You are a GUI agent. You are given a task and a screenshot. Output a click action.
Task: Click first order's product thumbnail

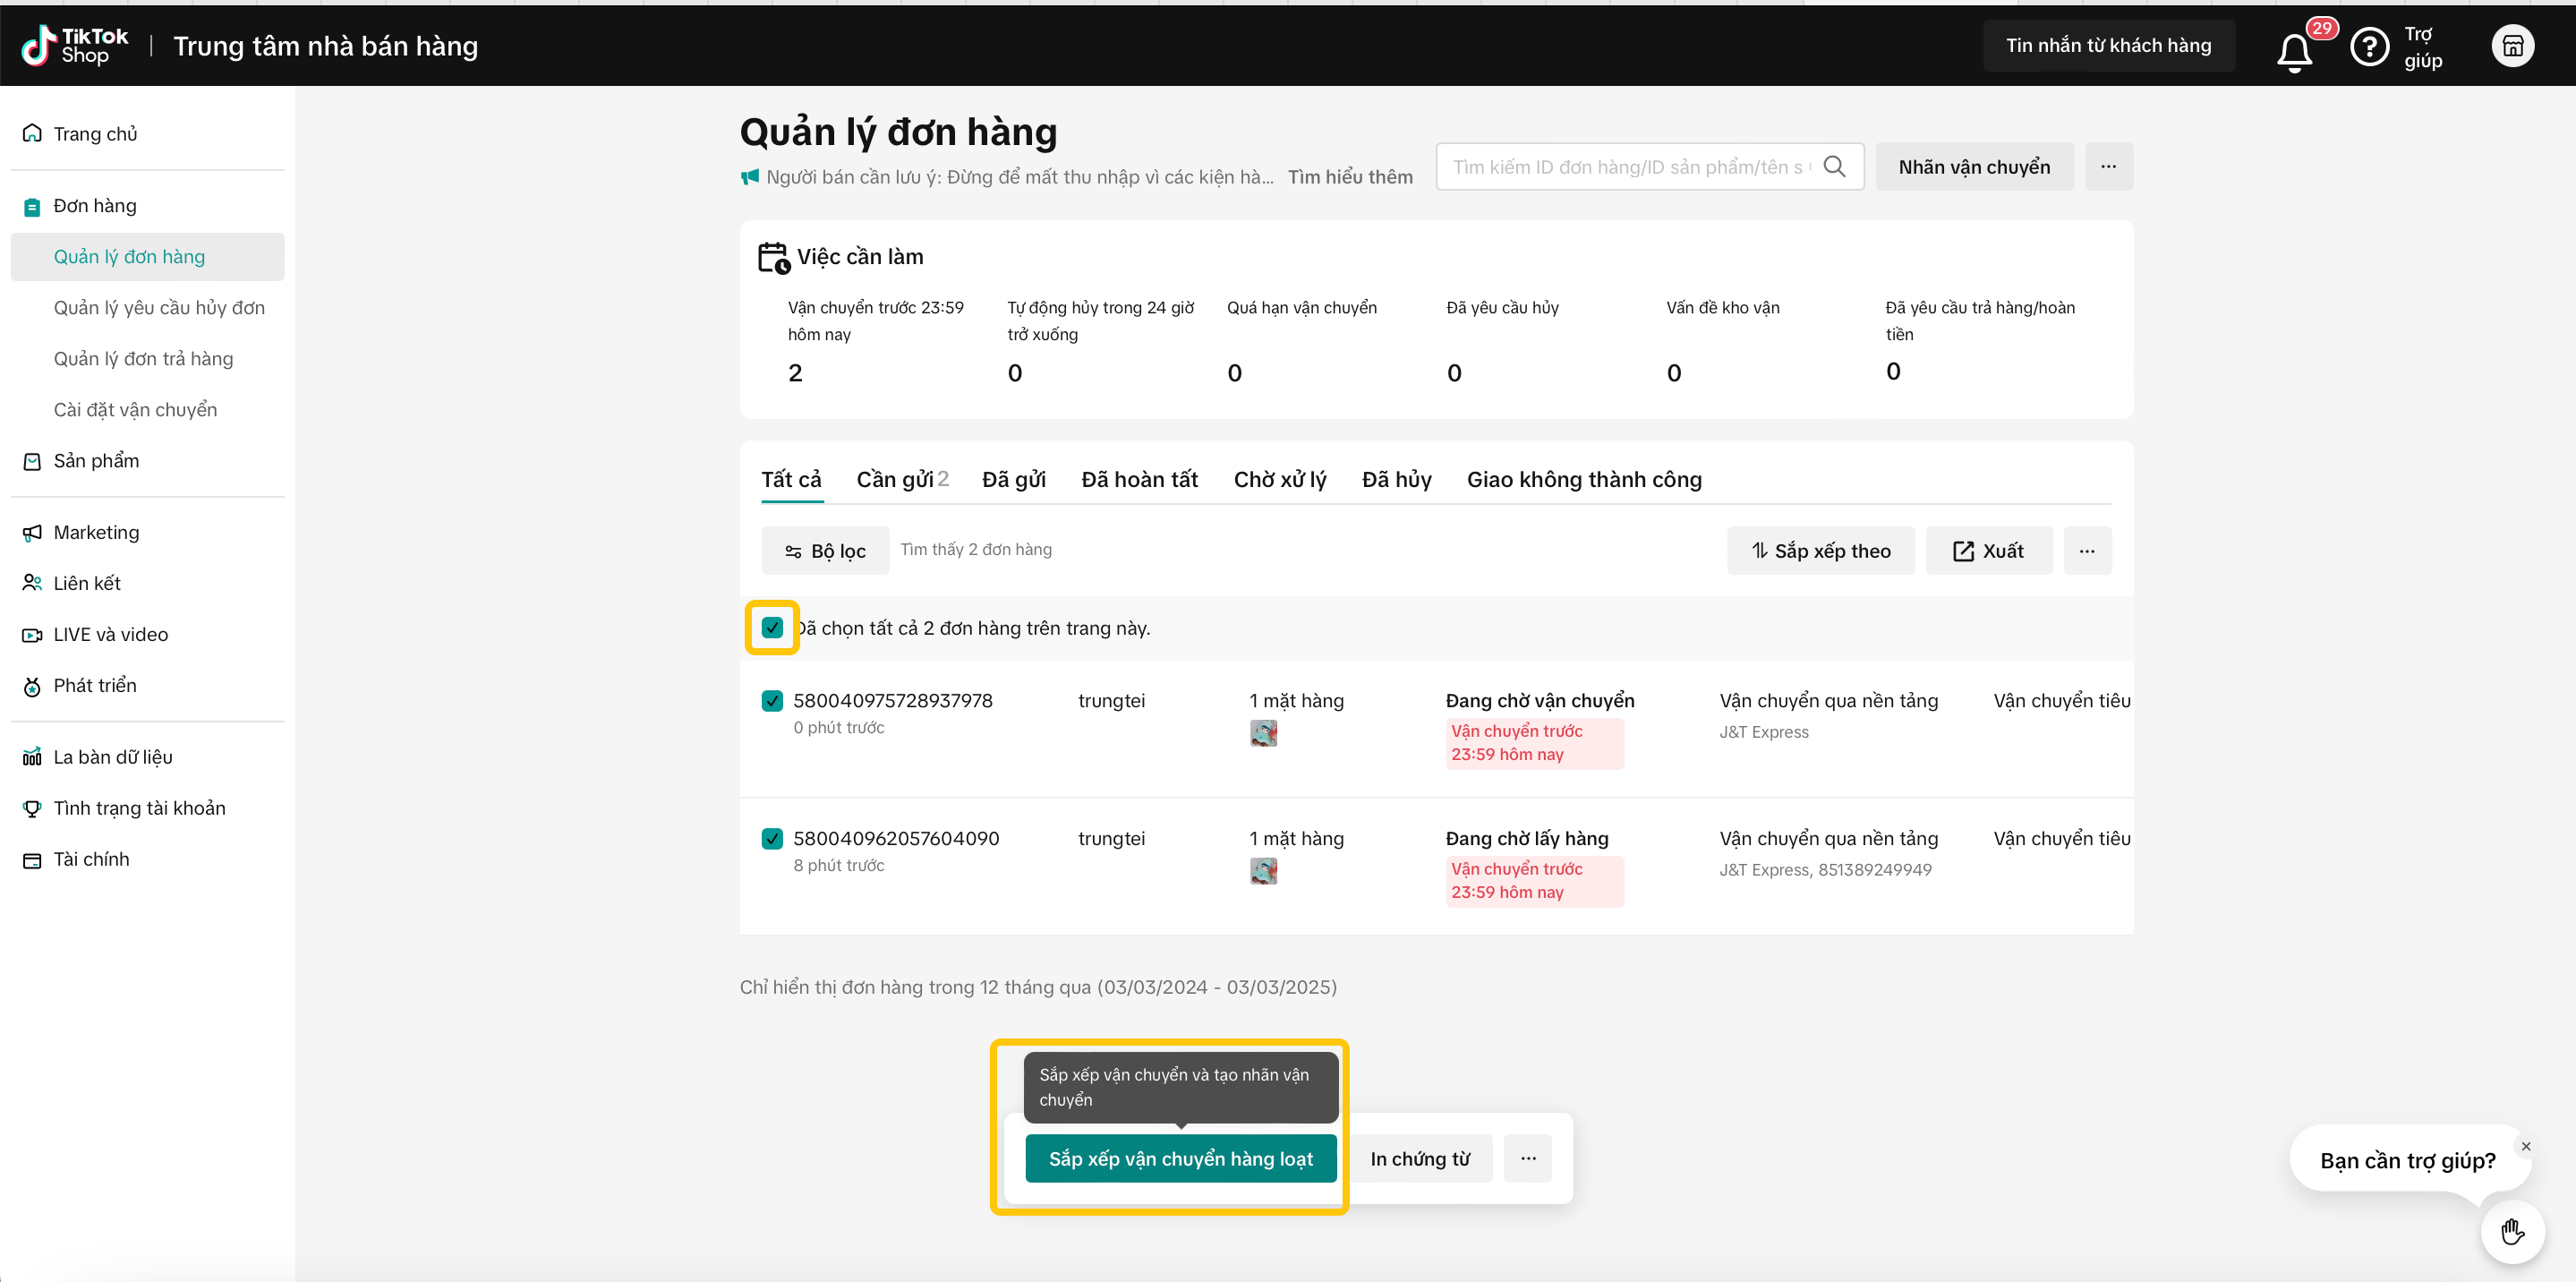(1263, 733)
